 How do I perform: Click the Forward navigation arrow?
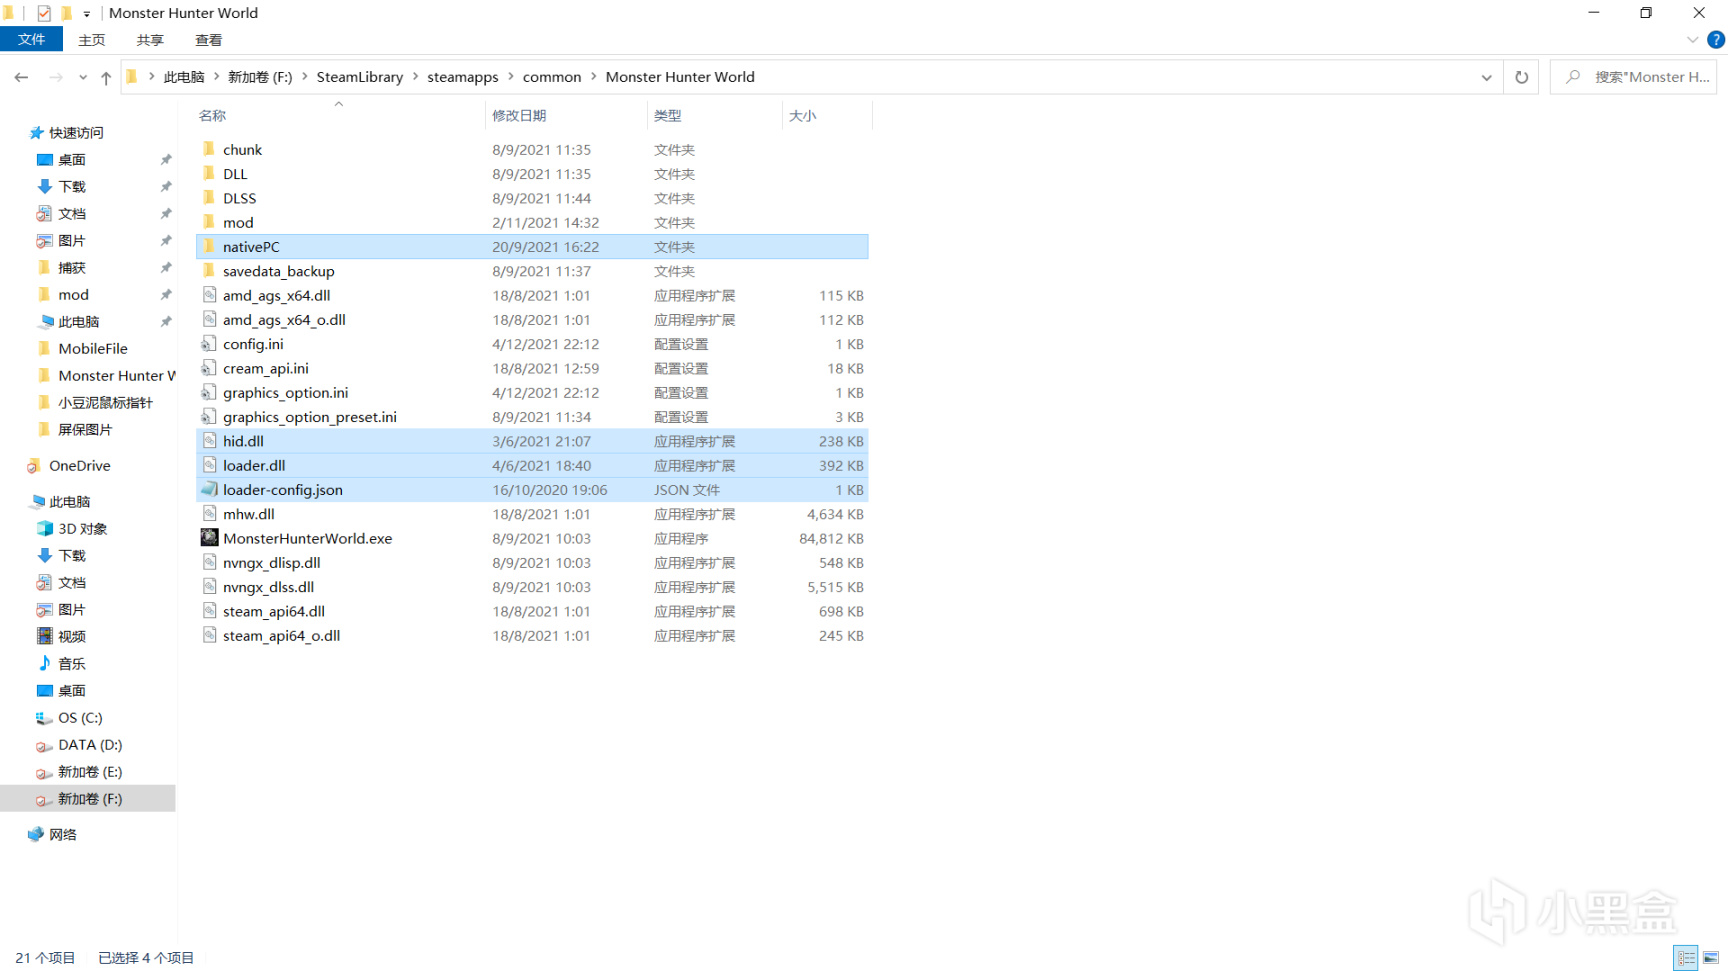(56, 77)
